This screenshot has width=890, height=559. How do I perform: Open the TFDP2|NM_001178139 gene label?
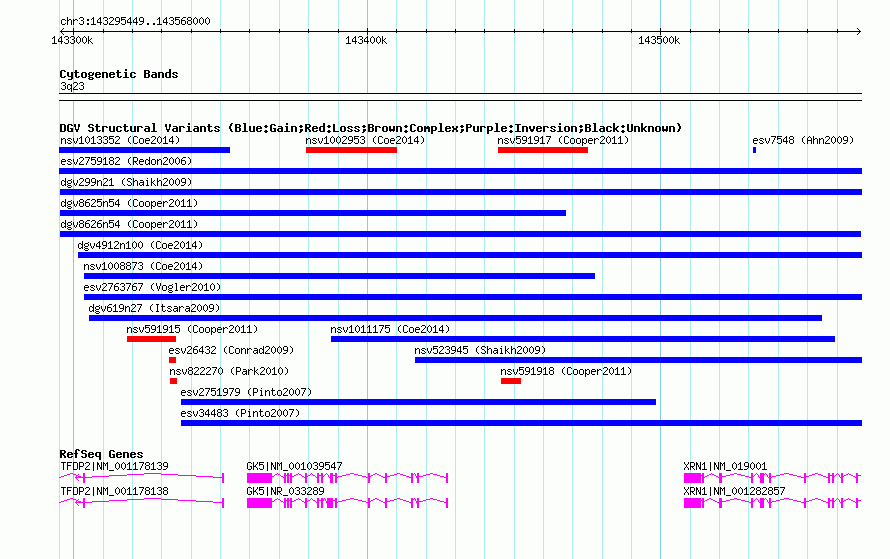[114, 466]
